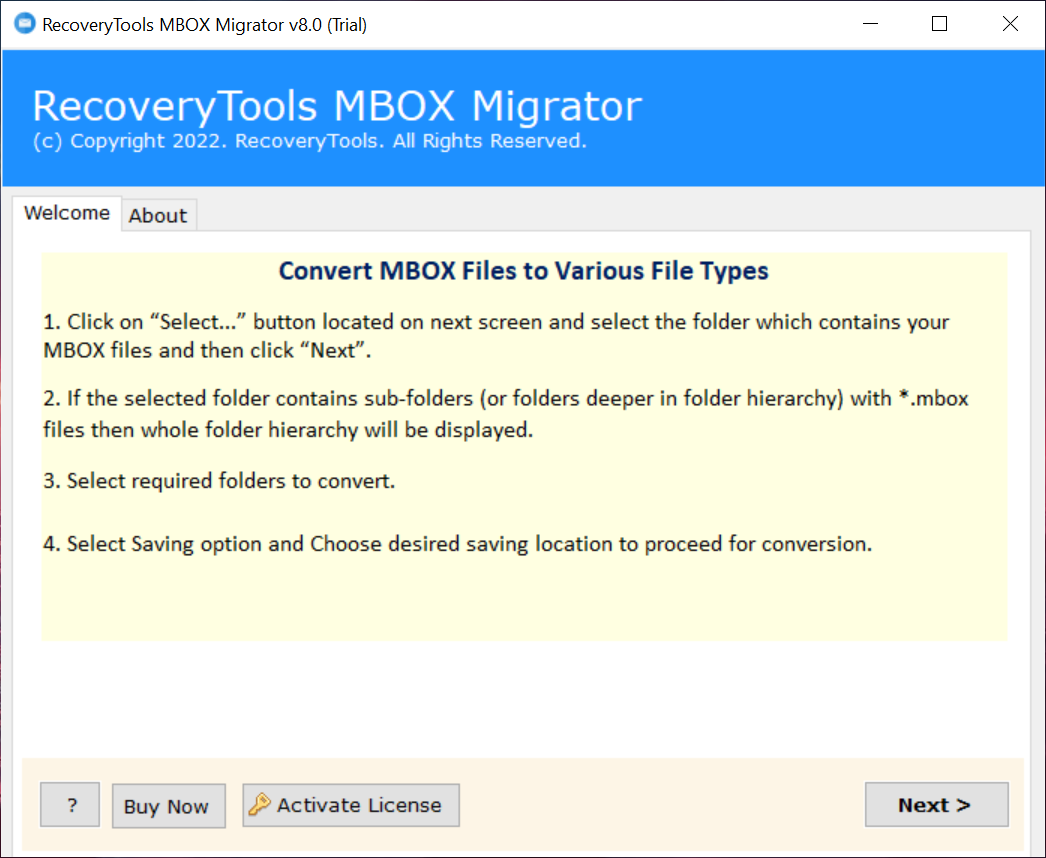Image resolution: width=1046 pixels, height=858 pixels.
Task: Click the key icon on Activate License
Action: pos(259,805)
